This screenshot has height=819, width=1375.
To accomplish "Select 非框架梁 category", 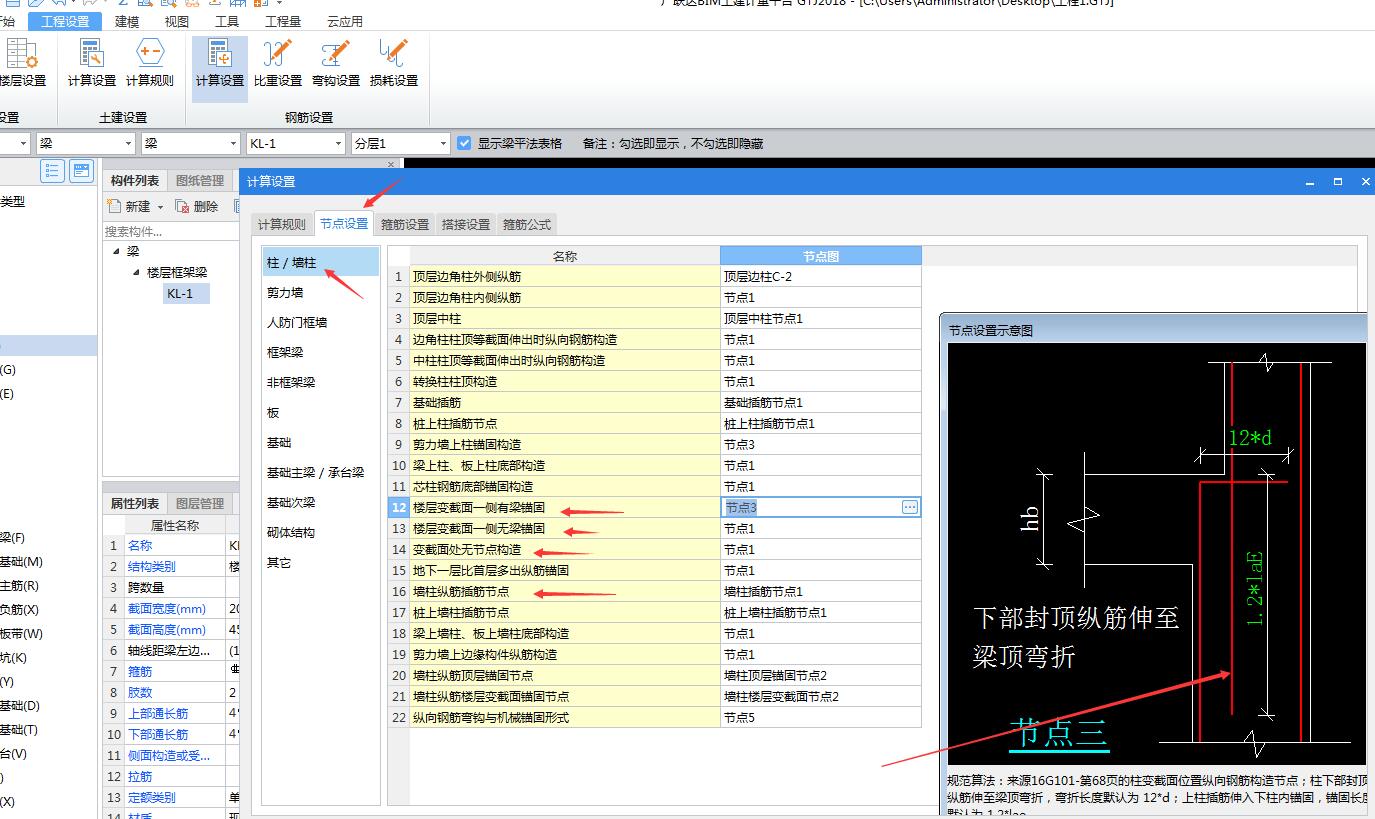I will coord(321,382).
